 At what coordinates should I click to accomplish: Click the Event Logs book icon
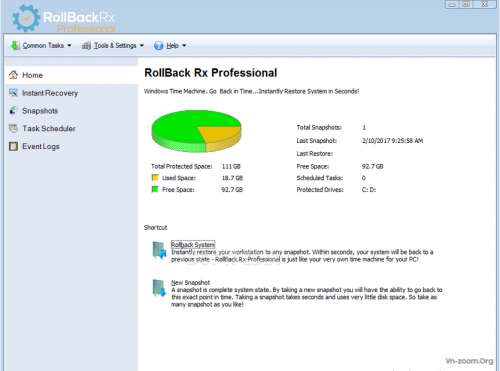(13, 146)
